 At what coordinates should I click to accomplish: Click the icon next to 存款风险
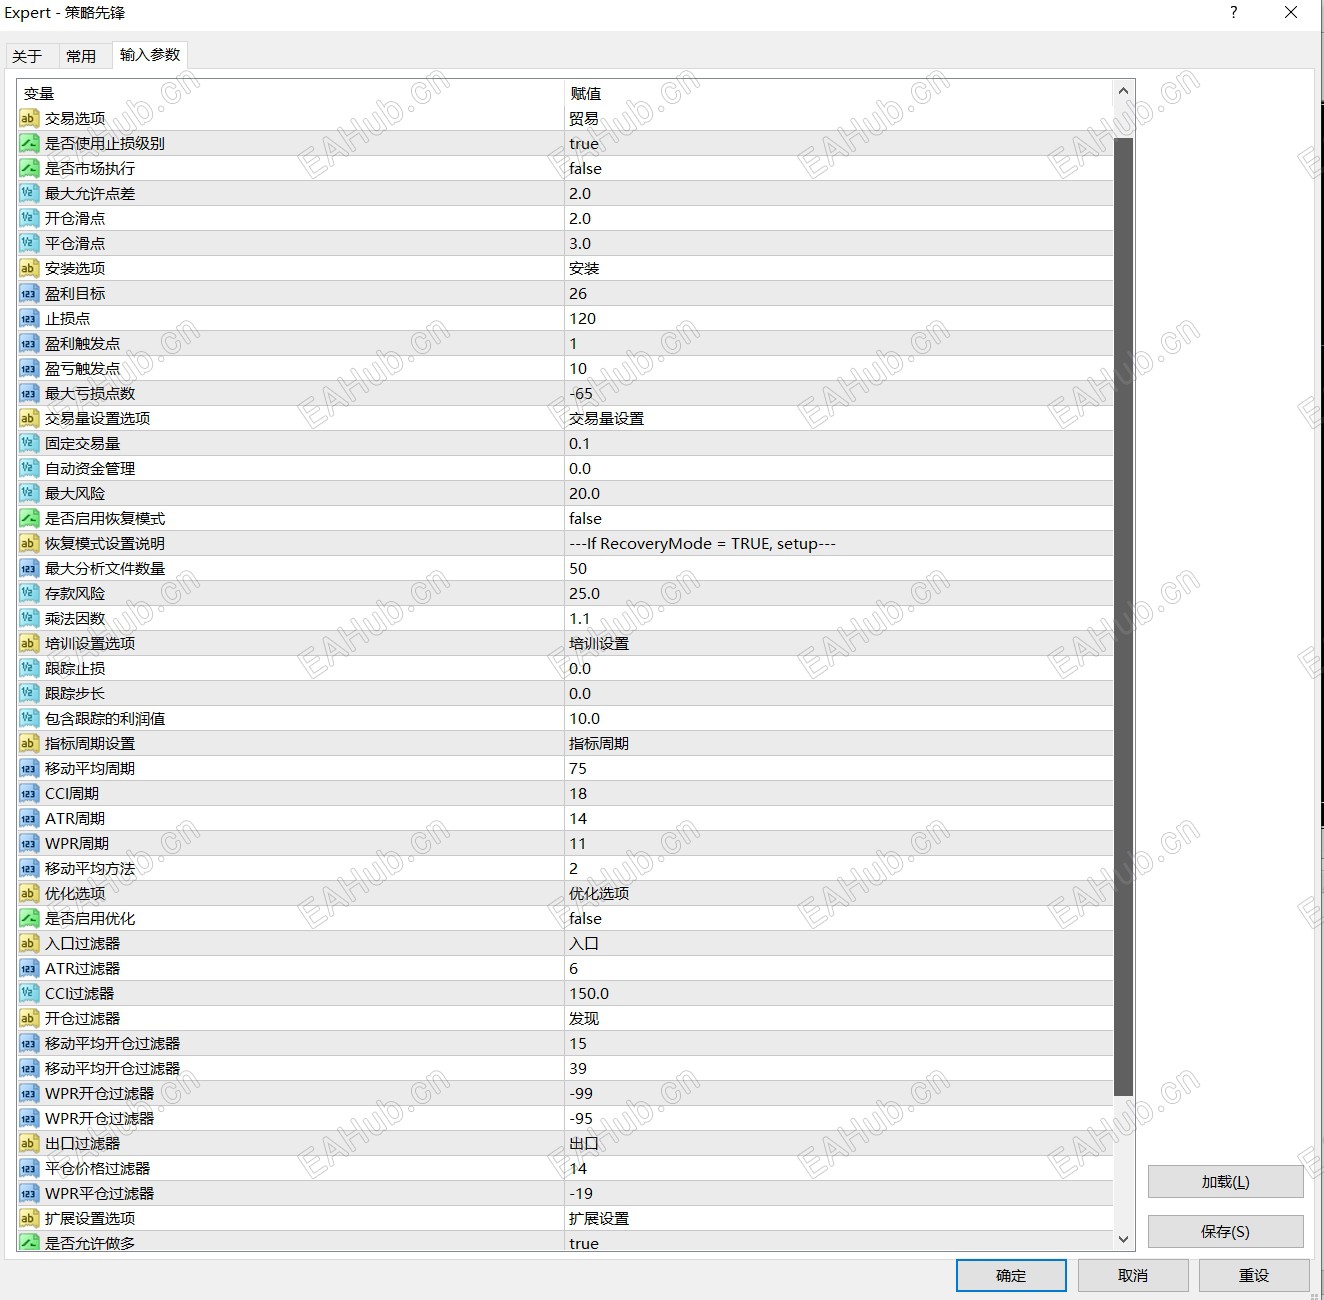coord(28,593)
